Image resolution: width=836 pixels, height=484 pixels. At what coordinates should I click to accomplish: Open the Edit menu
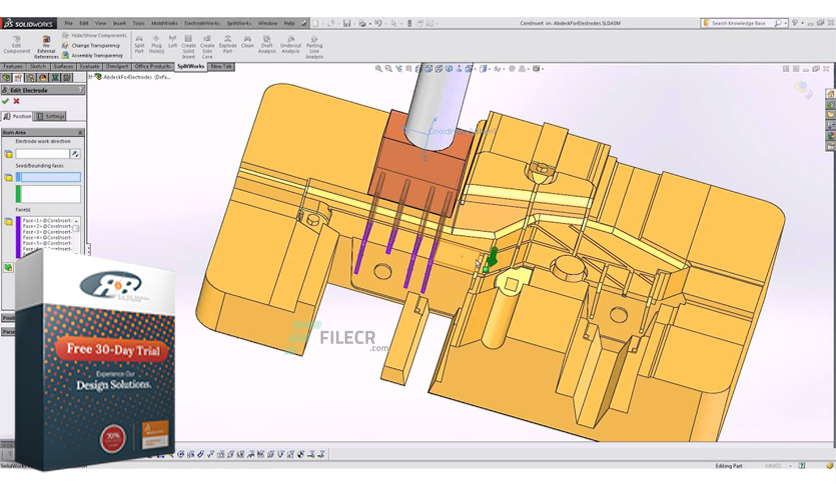[x=84, y=23]
